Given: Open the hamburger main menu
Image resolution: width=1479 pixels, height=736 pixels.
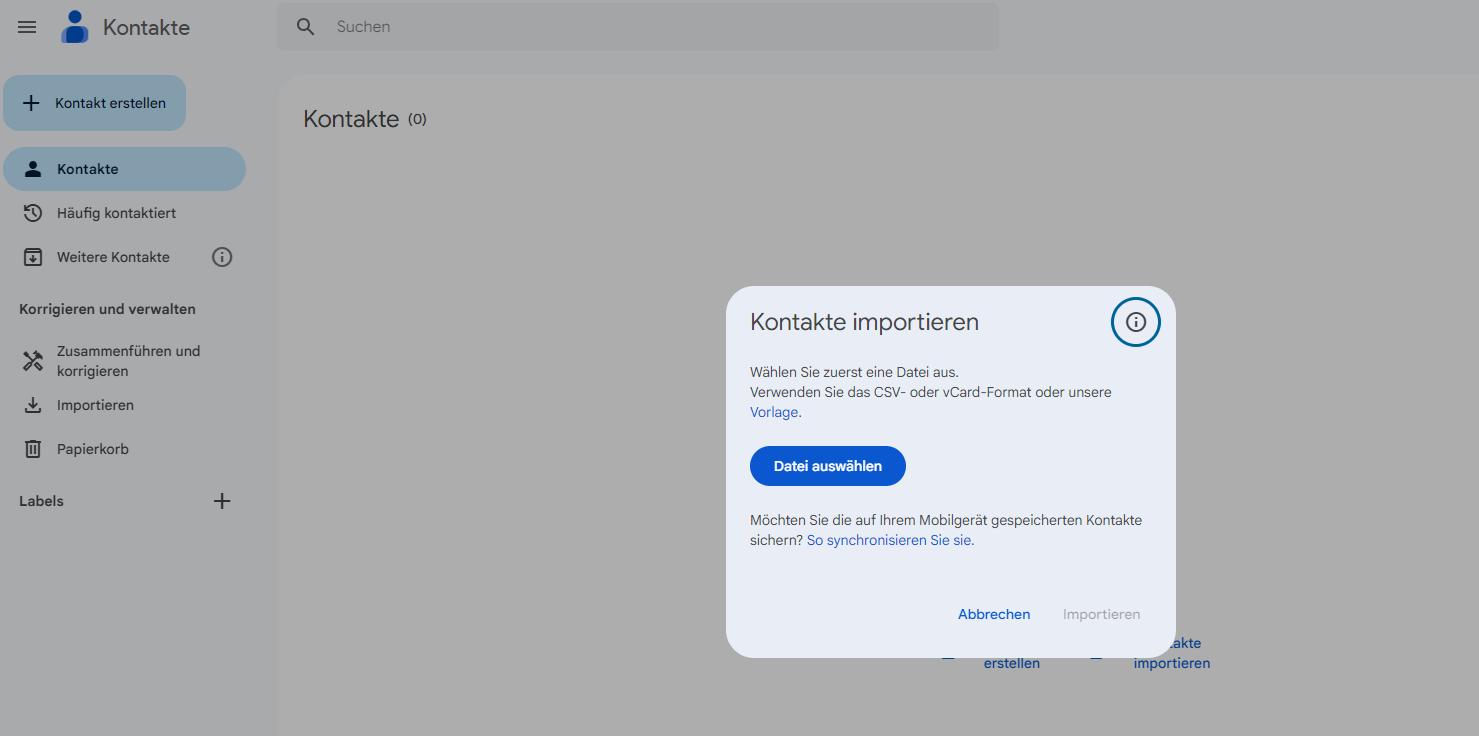Looking at the screenshot, I should tap(27, 27).
